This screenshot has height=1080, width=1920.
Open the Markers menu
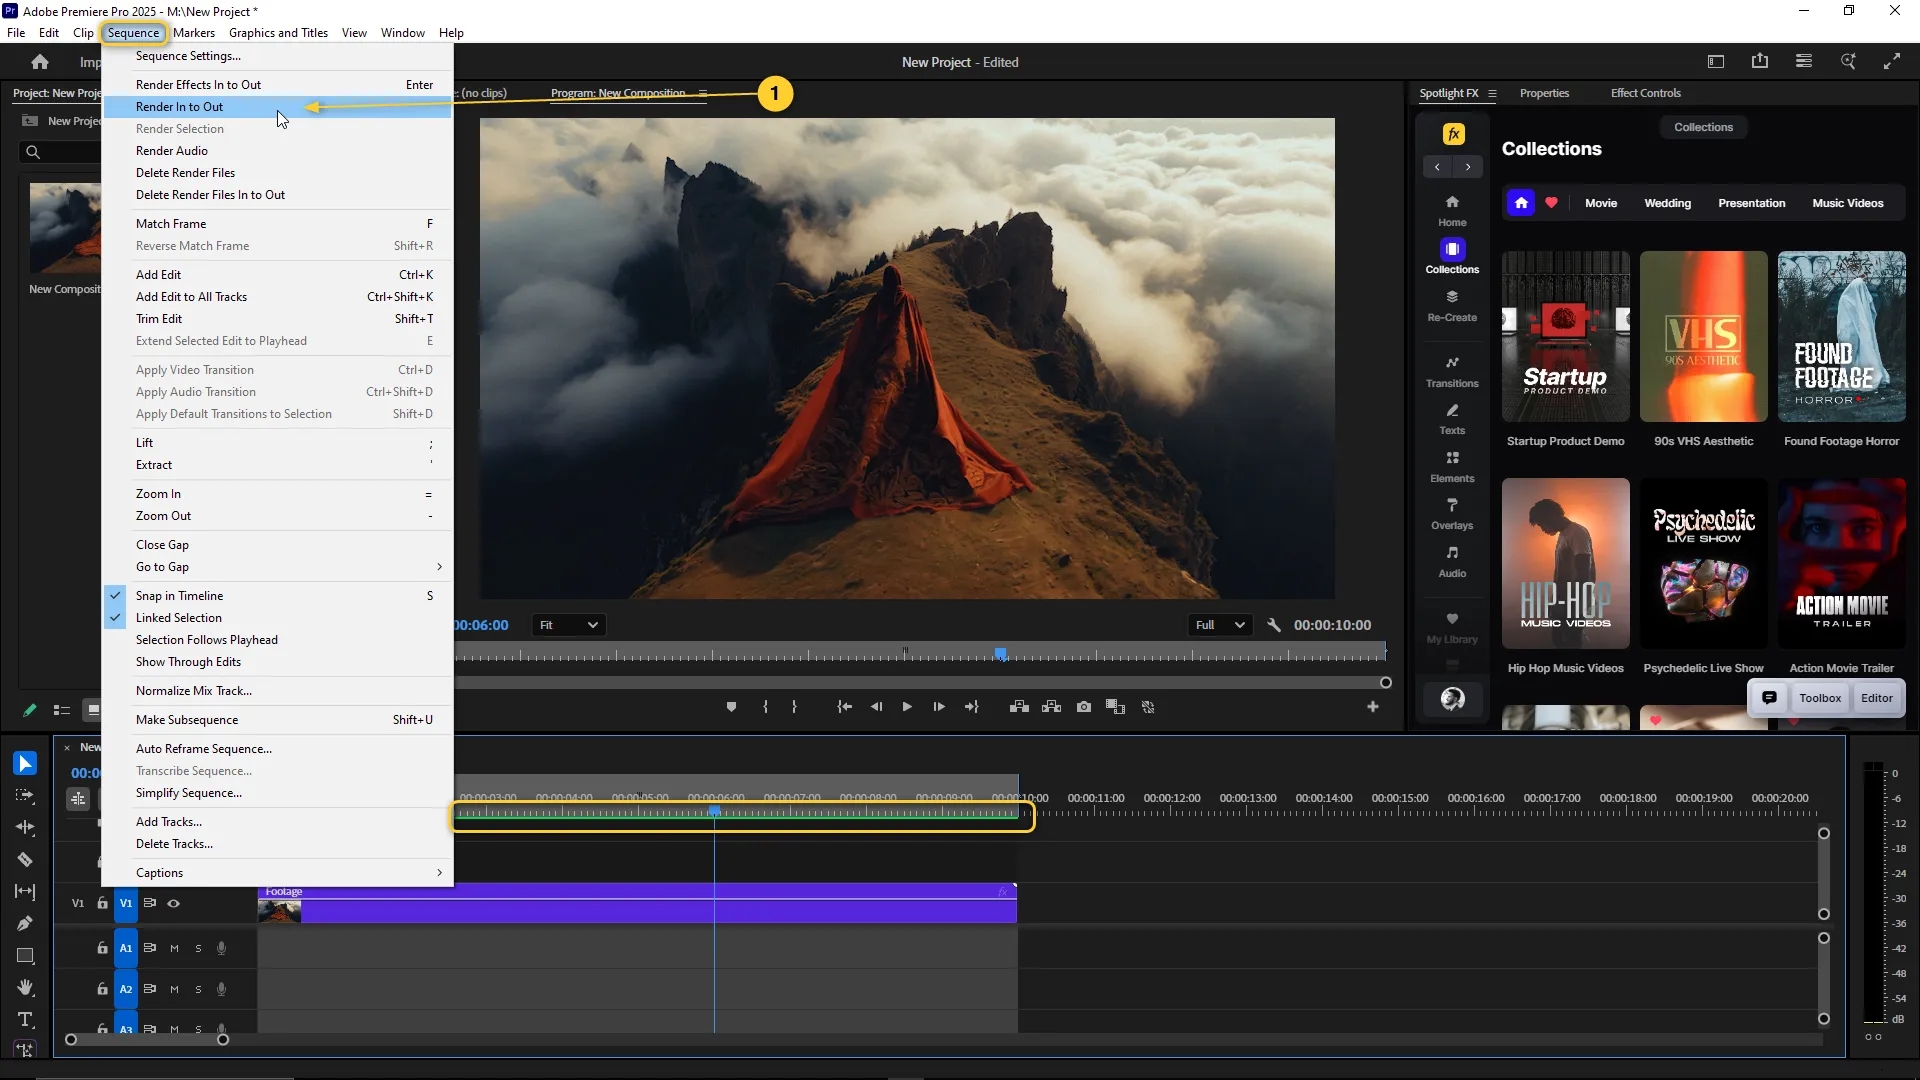pyautogui.click(x=194, y=33)
